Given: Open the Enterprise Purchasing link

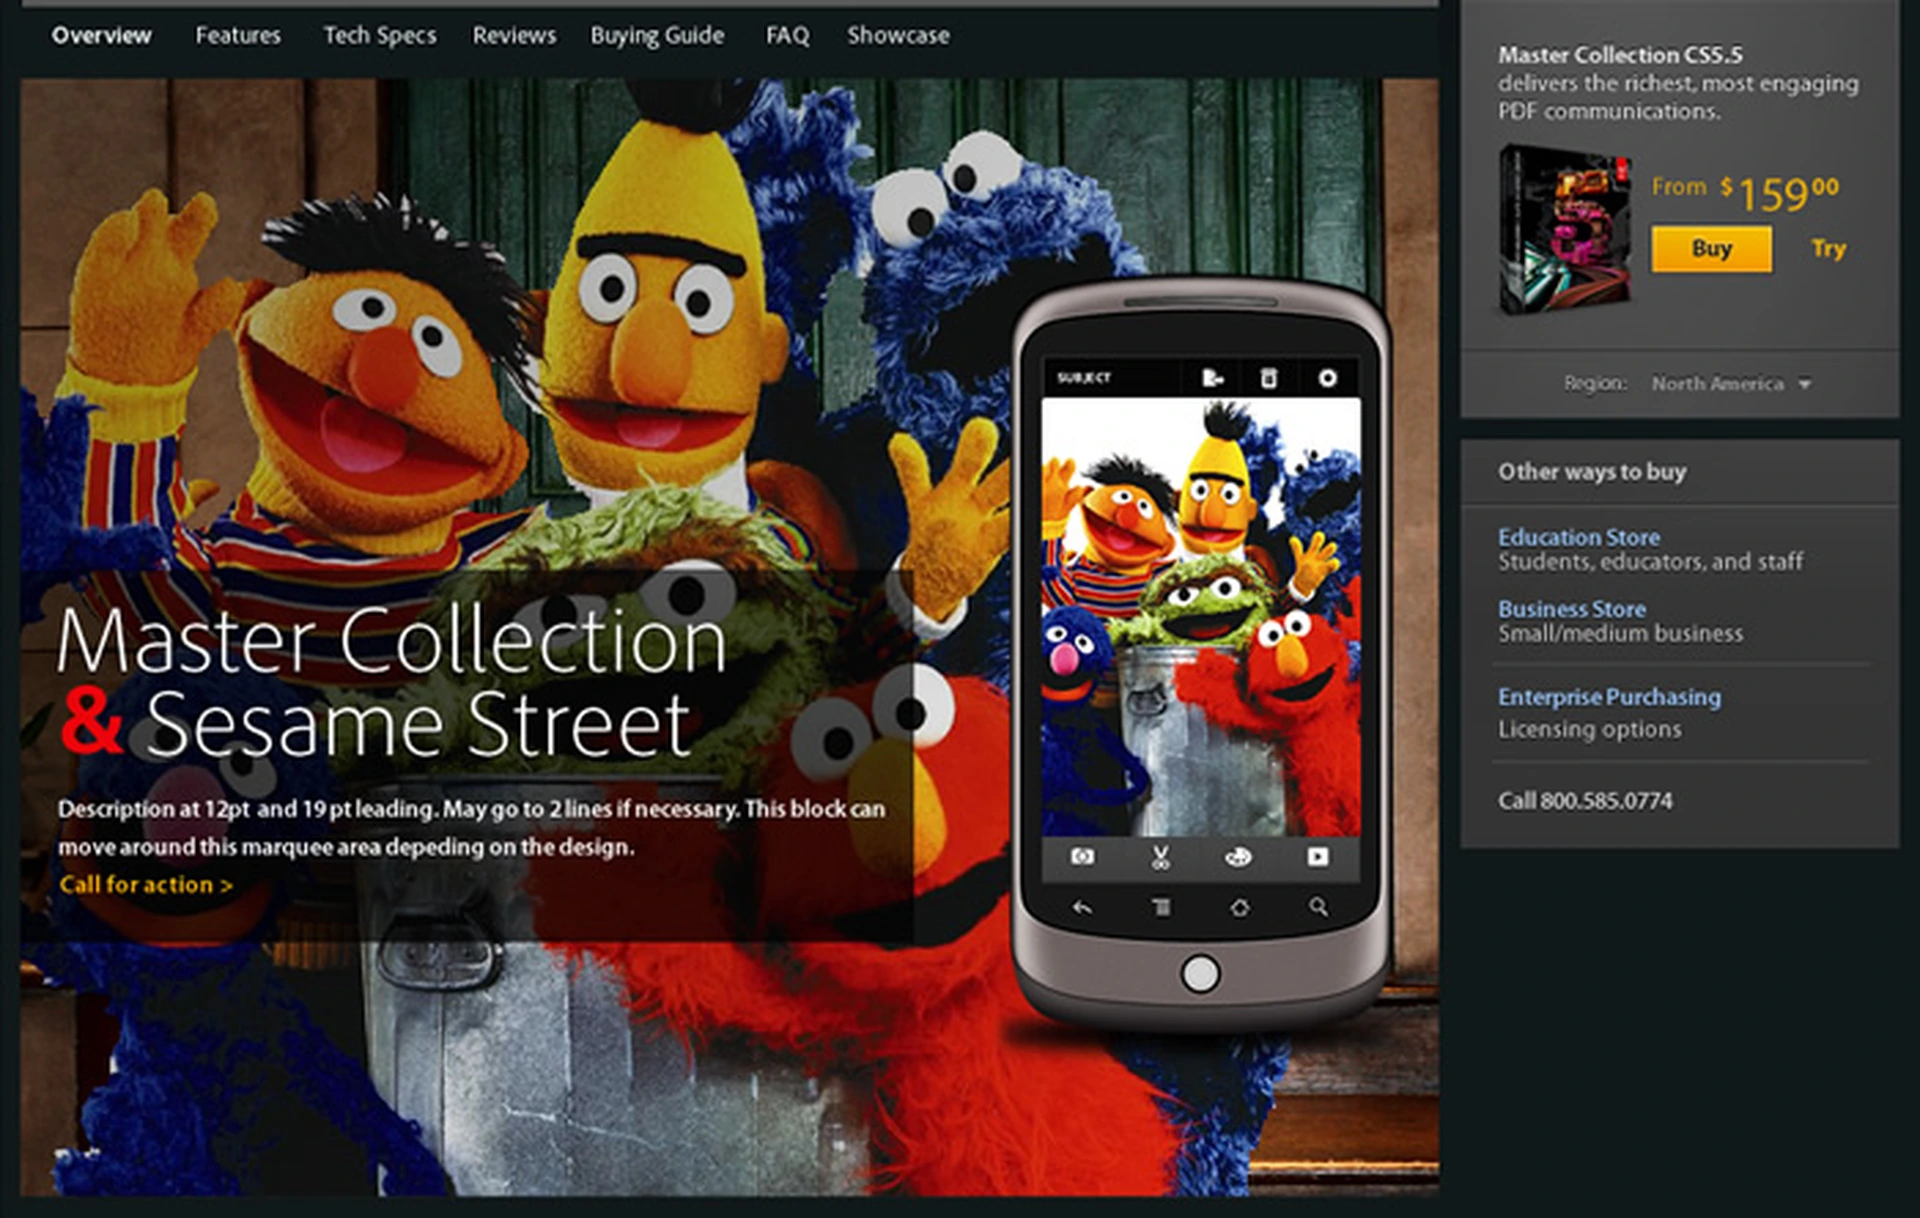Looking at the screenshot, I should 1609,697.
